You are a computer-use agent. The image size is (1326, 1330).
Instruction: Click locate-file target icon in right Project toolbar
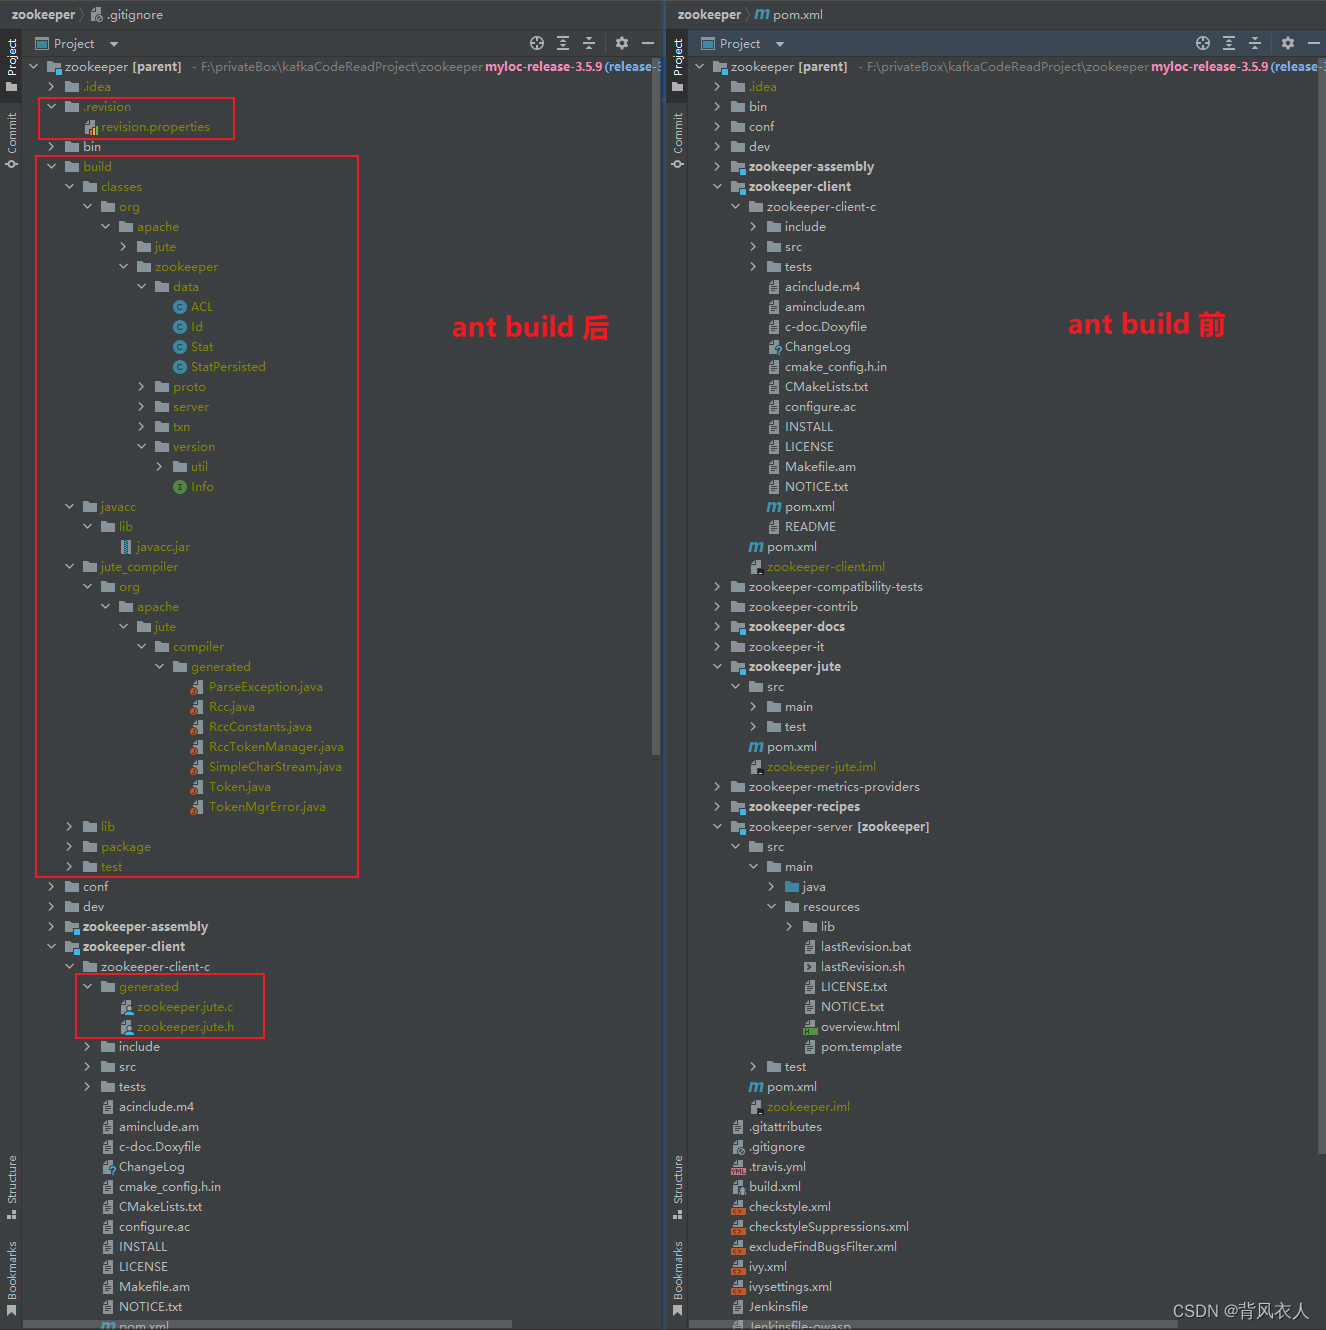pos(1203,43)
